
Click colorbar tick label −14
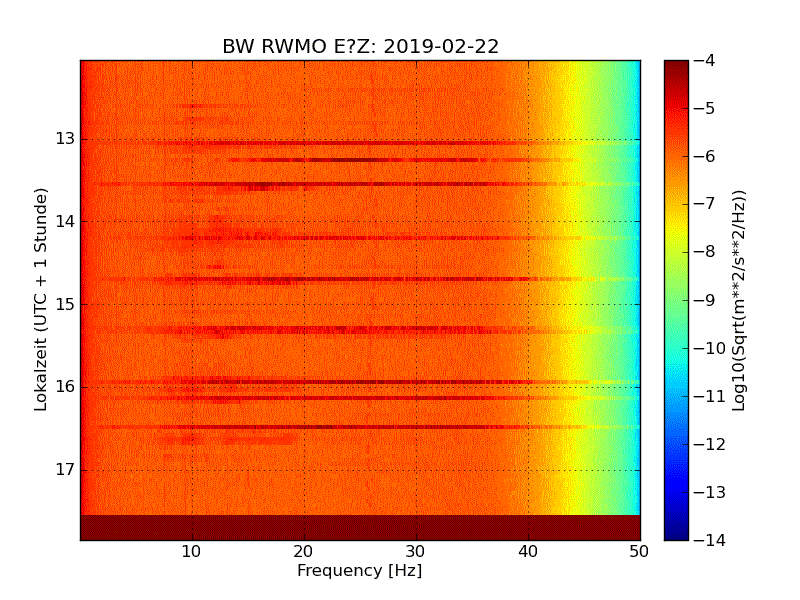point(710,540)
